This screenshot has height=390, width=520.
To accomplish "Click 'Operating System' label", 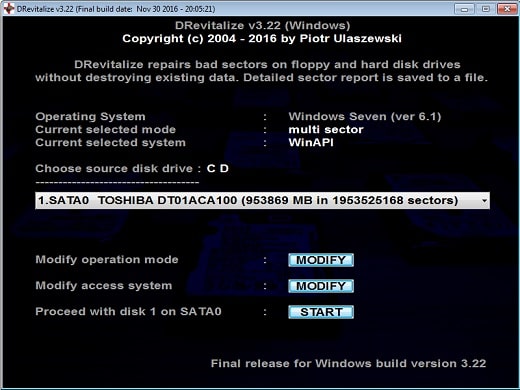I will point(90,117).
